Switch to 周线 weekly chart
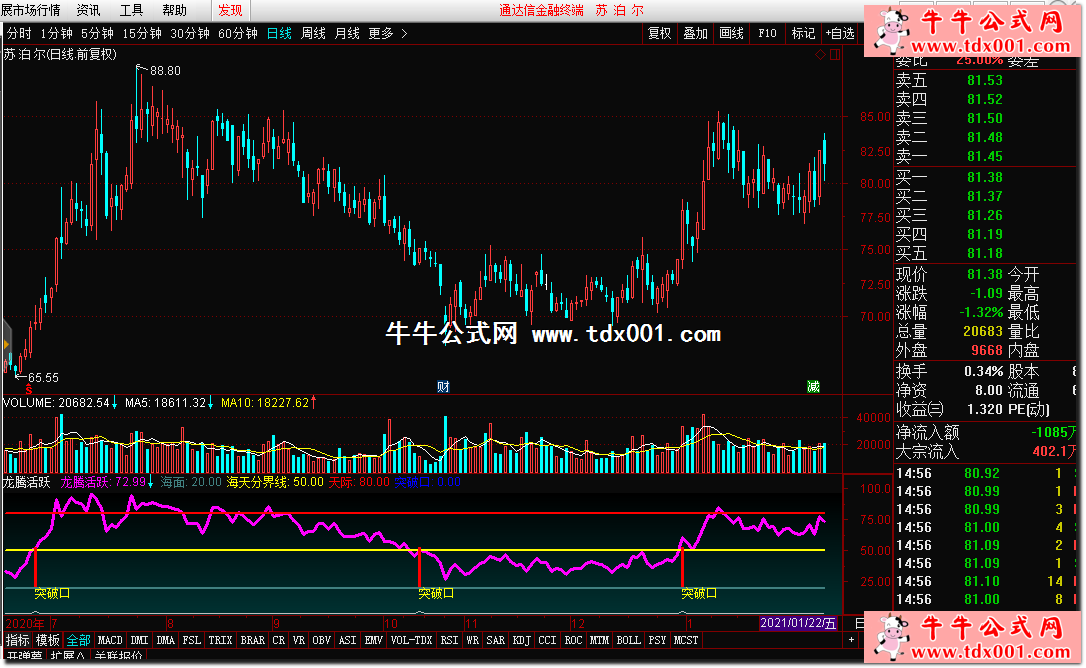This screenshot has width=1086, height=668. [313, 33]
